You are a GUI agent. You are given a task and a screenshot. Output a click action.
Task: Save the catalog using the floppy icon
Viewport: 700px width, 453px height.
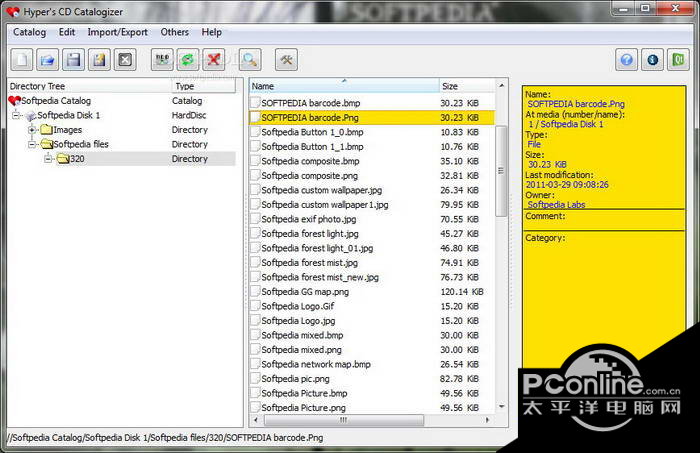click(73, 59)
